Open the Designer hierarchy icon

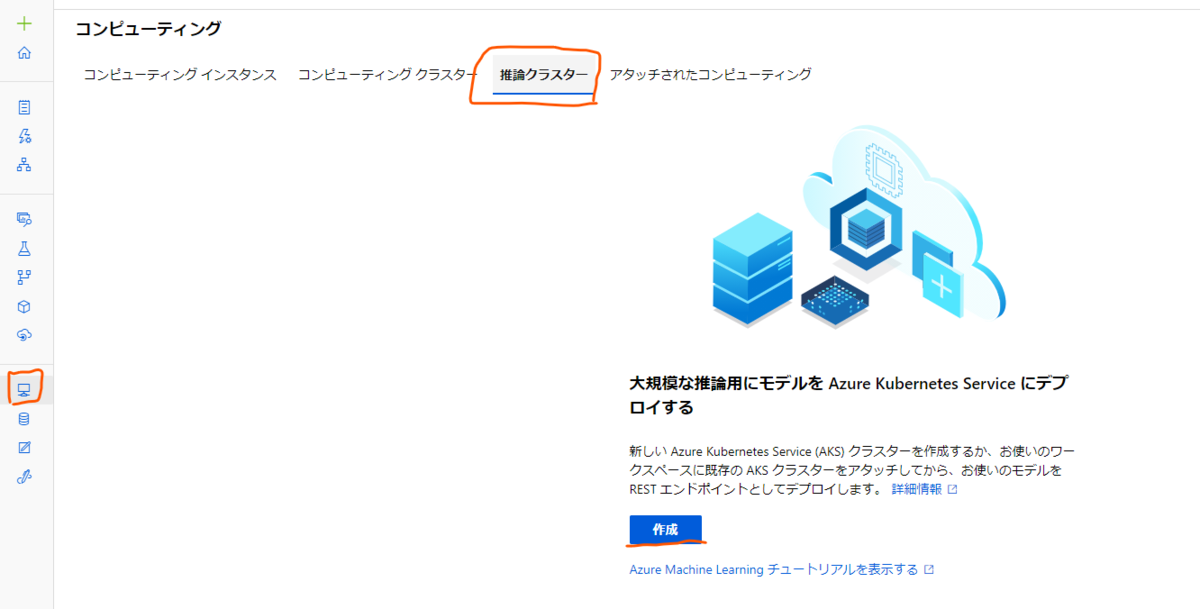pos(25,164)
